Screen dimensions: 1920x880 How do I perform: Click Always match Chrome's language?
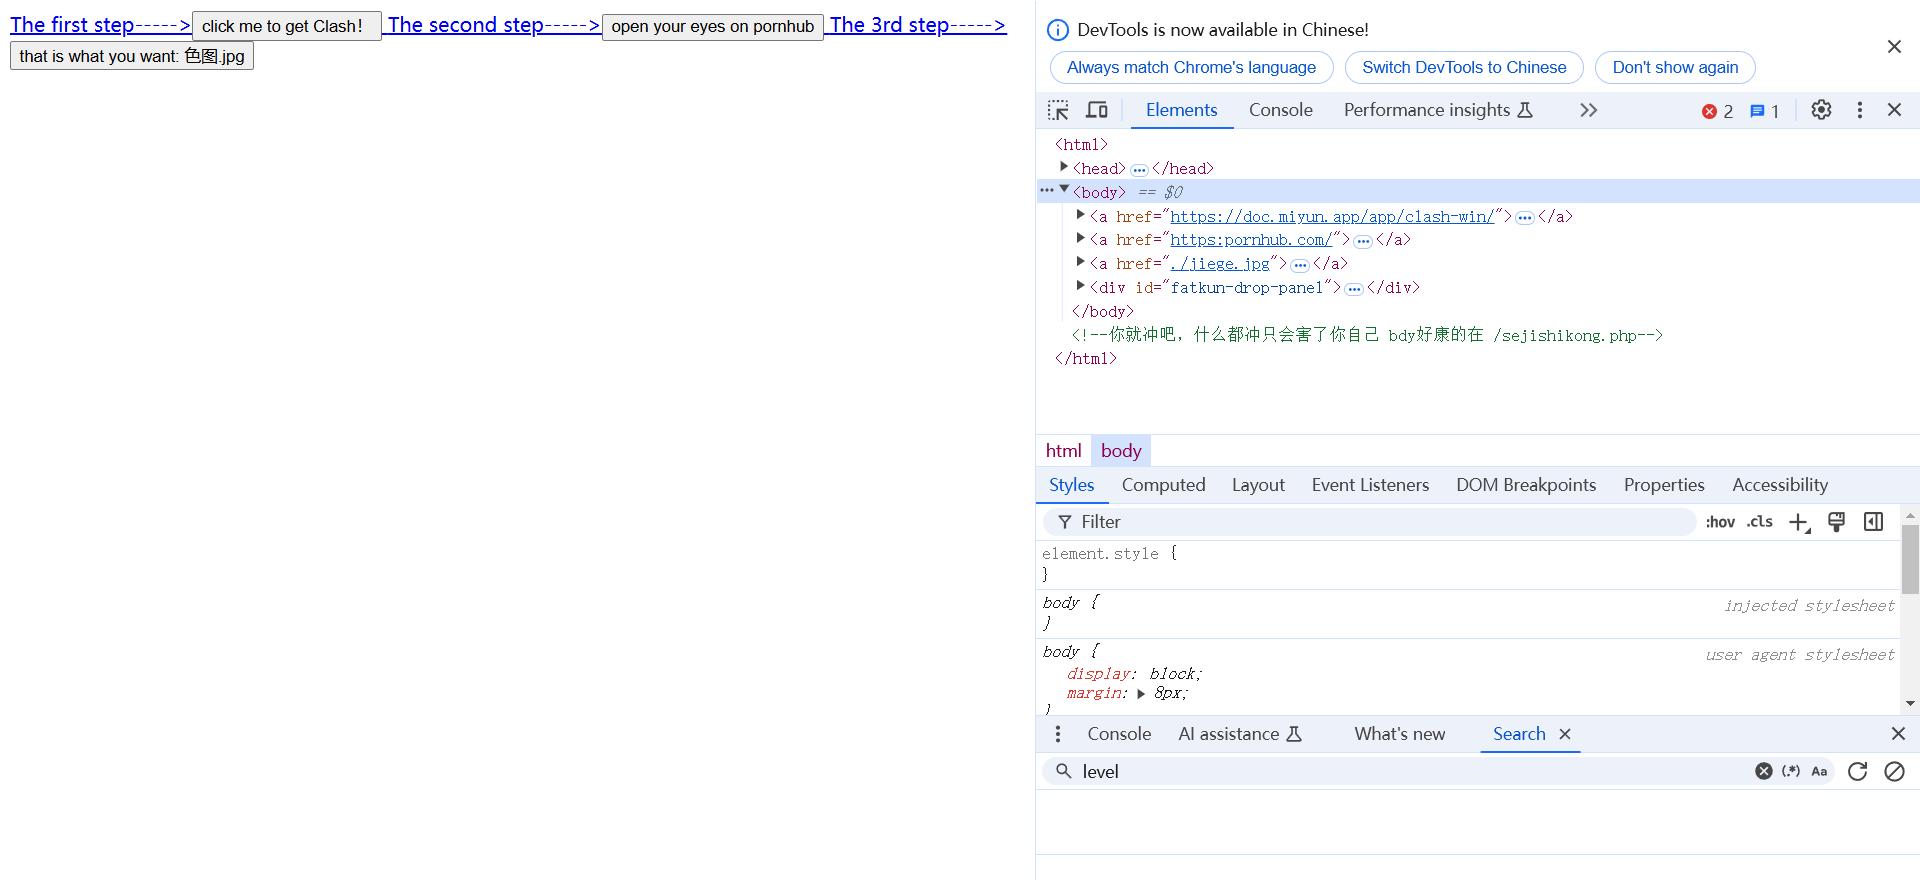(1191, 67)
